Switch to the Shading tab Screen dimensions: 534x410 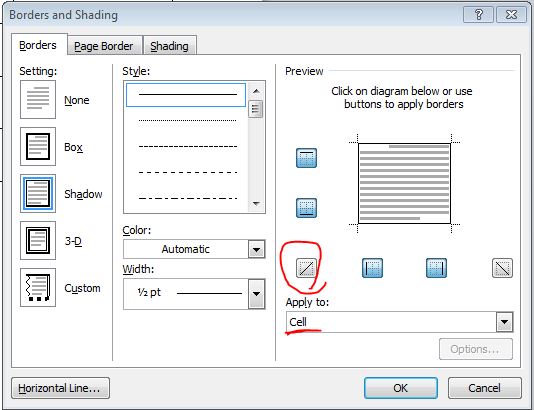(x=169, y=46)
